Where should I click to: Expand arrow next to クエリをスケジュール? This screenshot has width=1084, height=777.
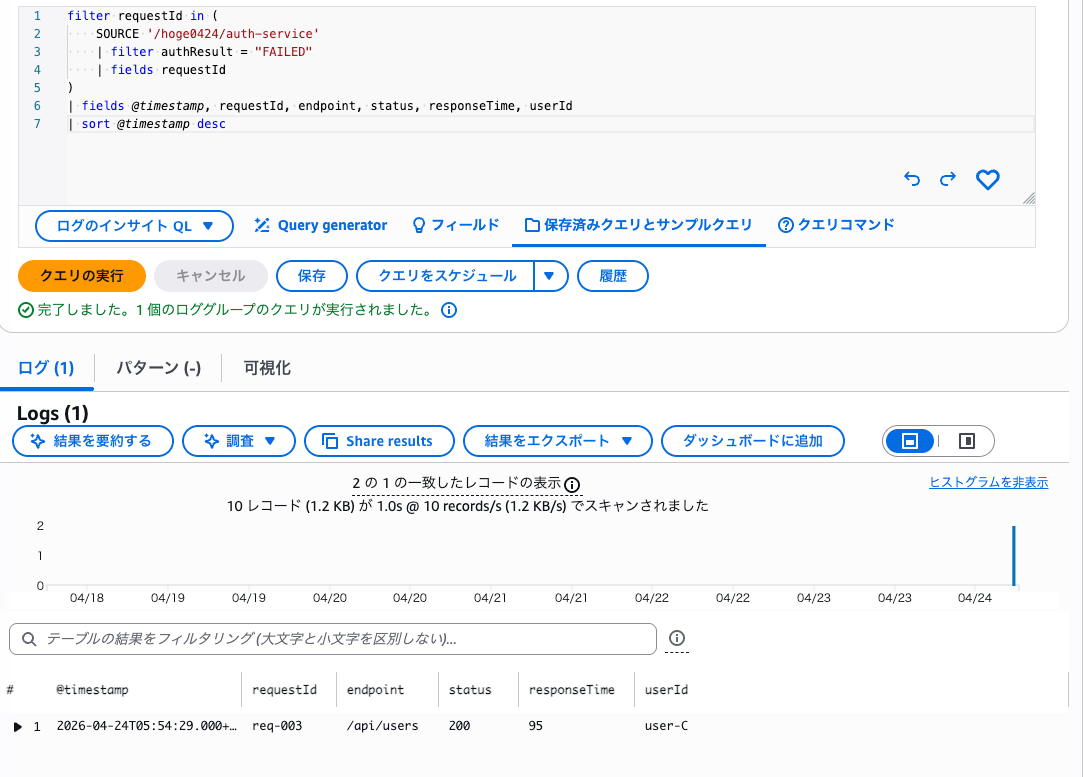[x=551, y=276]
